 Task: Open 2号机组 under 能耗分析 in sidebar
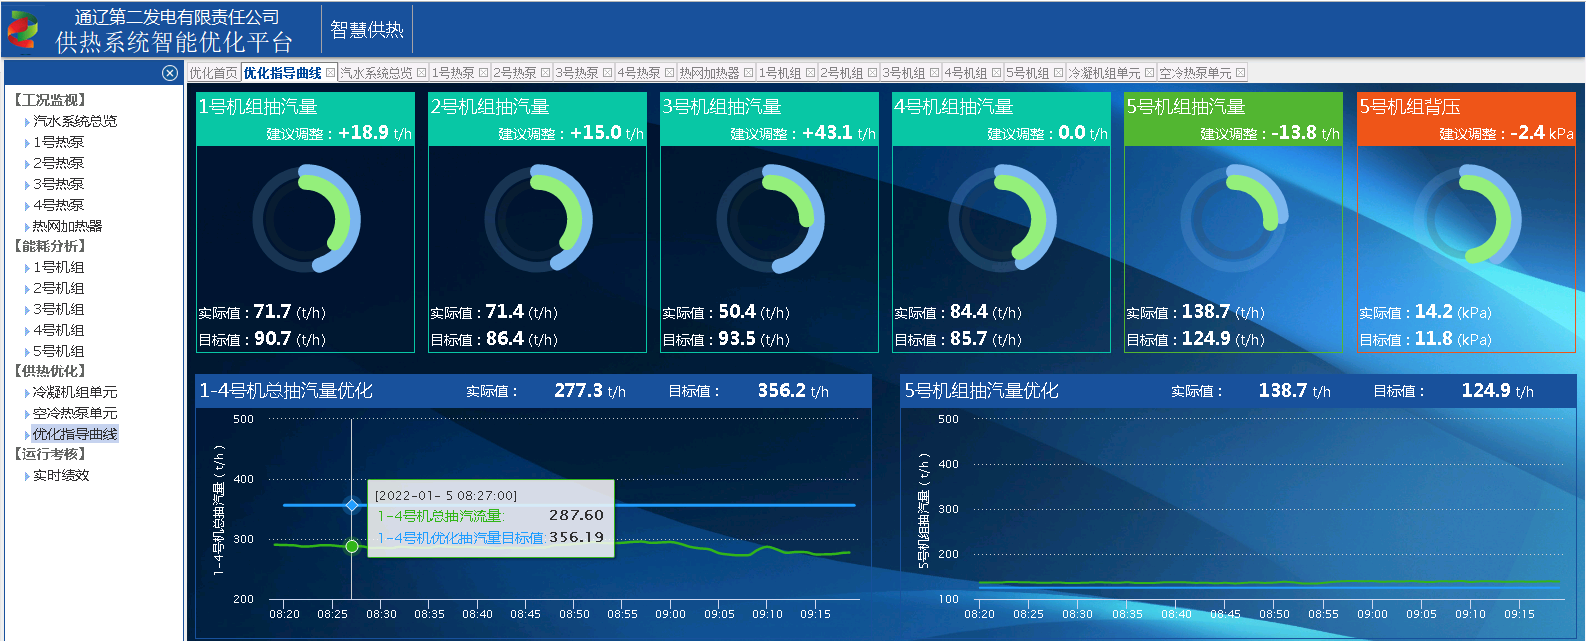pos(58,288)
